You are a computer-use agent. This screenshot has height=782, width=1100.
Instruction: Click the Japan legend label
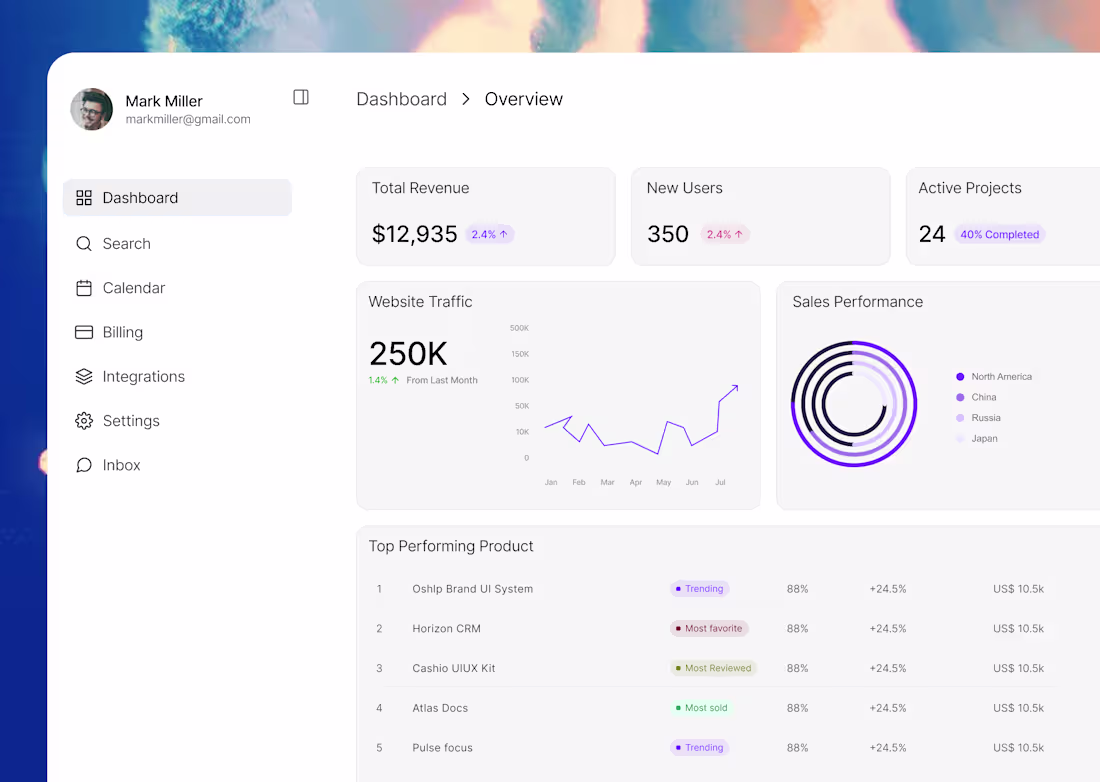click(x=984, y=438)
